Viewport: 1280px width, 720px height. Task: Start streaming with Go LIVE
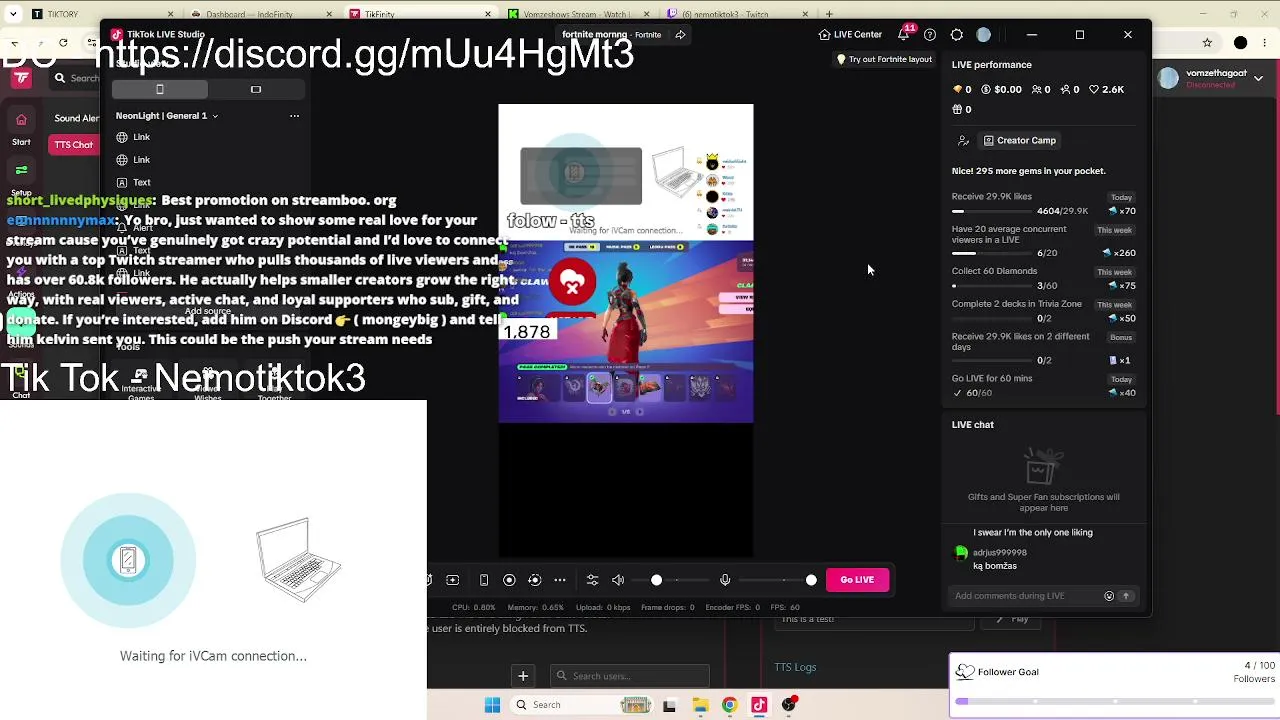point(857,580)
